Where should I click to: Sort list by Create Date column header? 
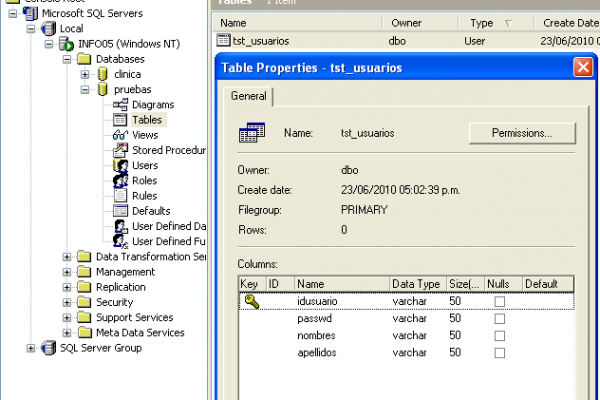click(x=567, y=23)
